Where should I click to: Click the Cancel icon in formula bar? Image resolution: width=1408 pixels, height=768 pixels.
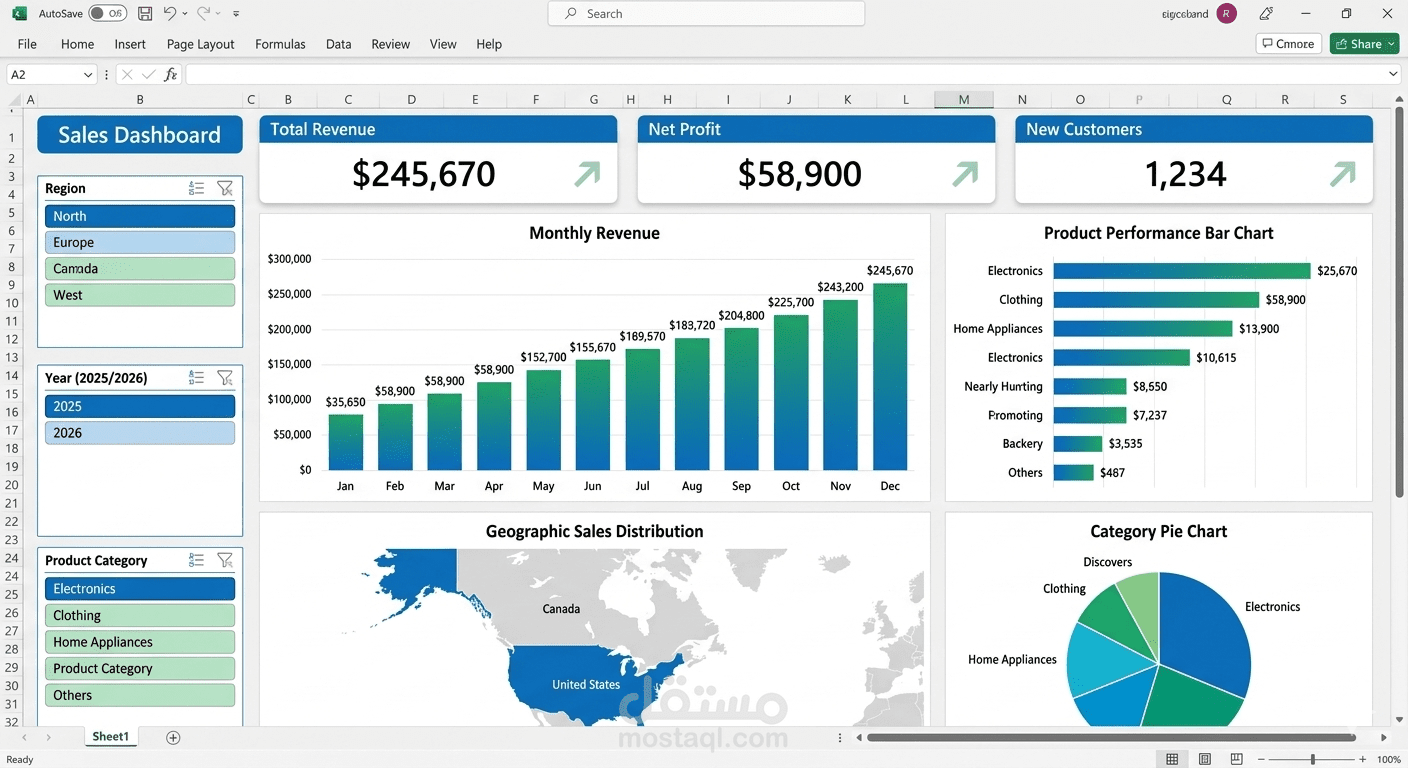click(x=127, y=74)
